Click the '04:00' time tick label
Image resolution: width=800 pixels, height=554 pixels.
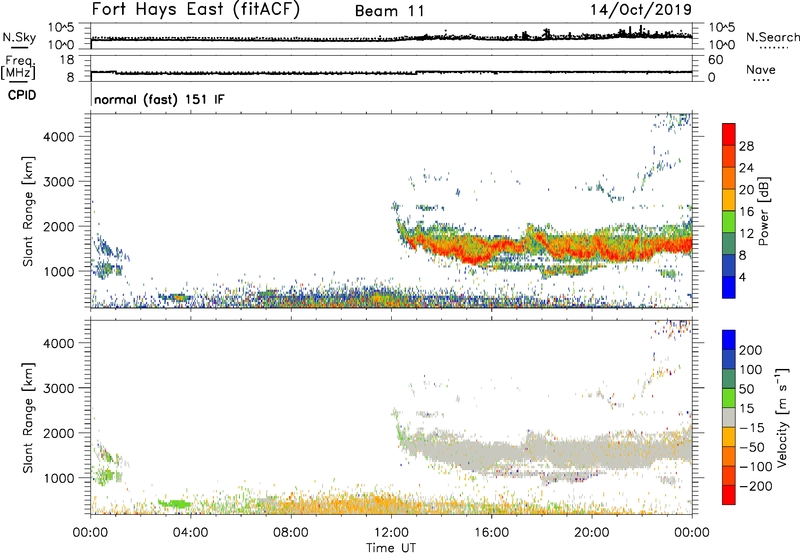(190, 533)
